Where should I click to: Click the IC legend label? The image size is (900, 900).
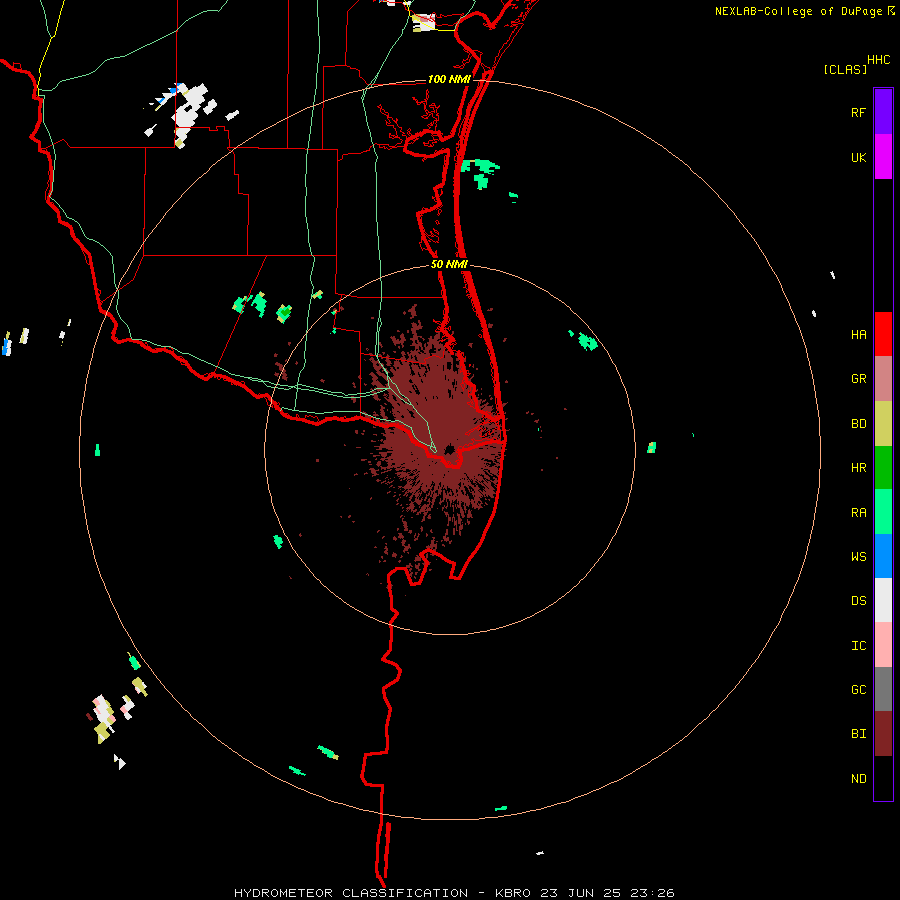click(858, 646)
